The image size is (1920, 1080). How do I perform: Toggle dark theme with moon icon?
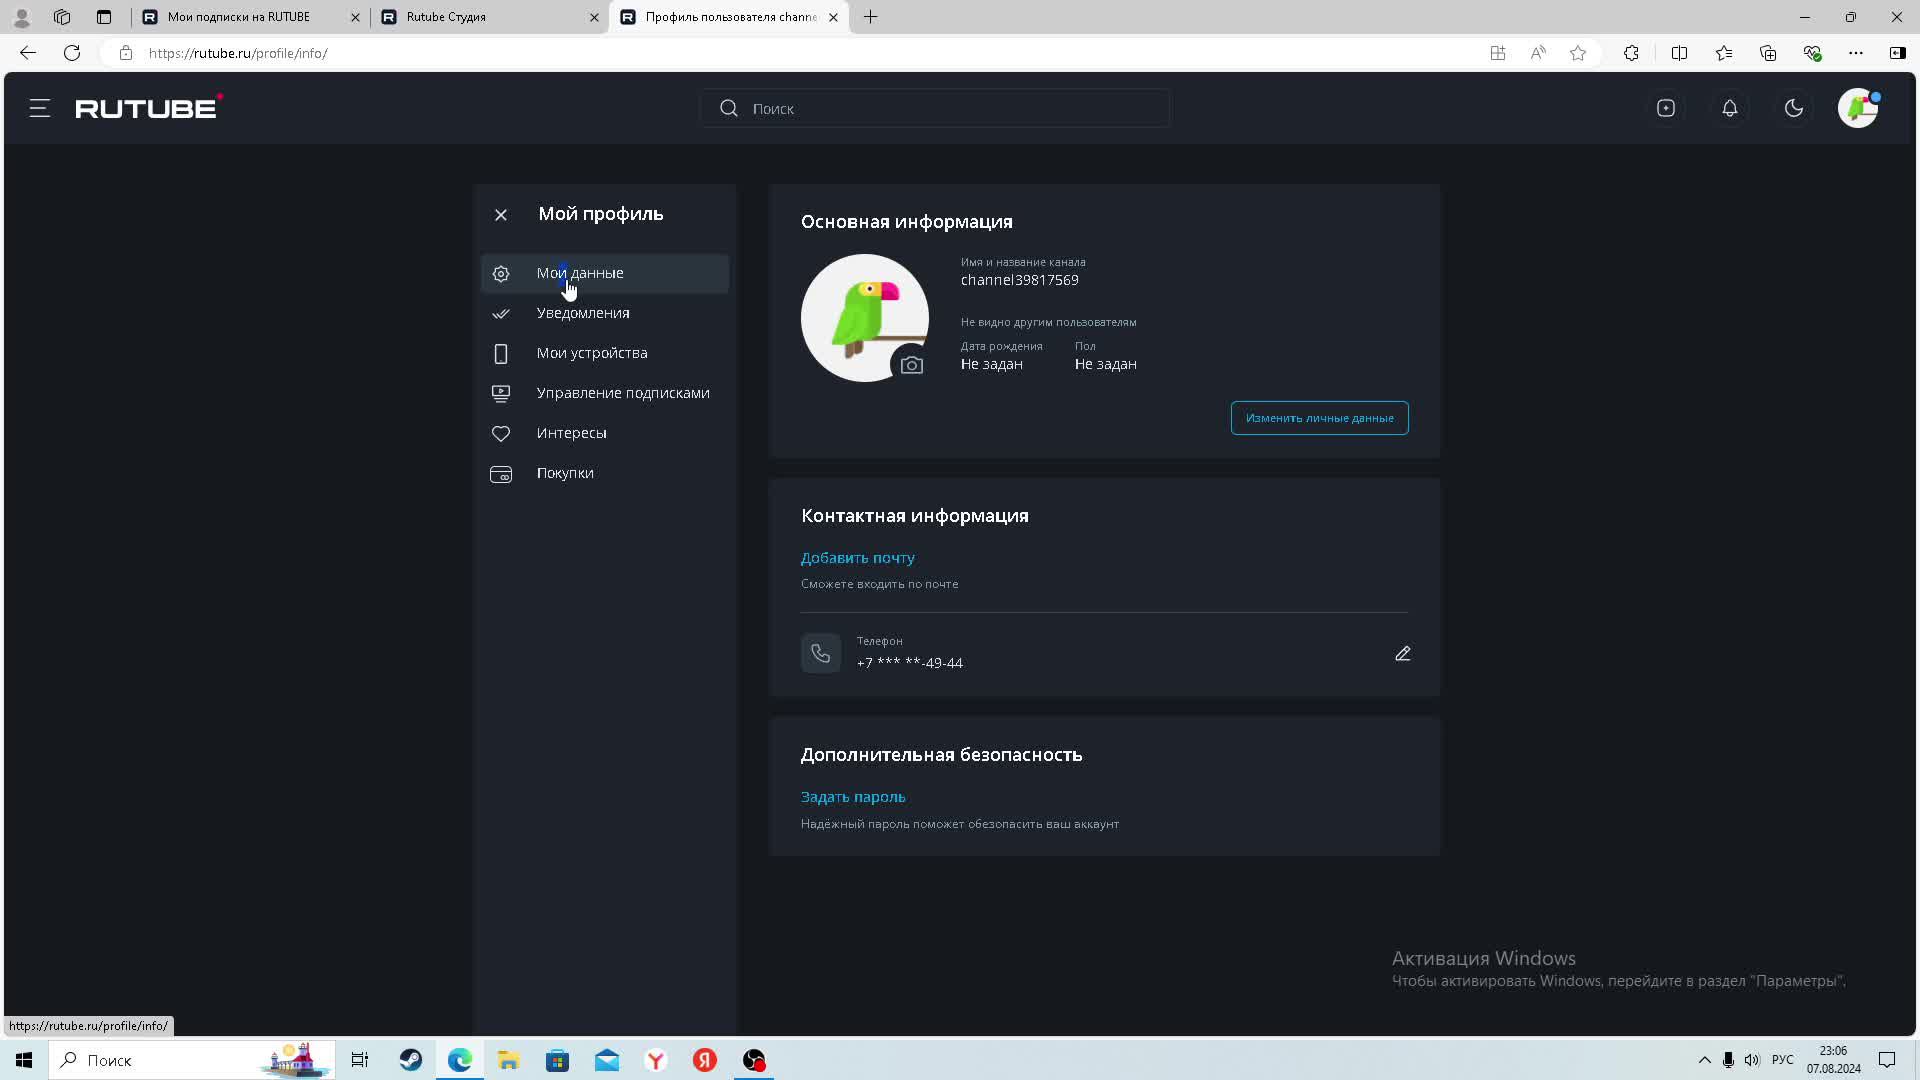[x=1793, y=109]
